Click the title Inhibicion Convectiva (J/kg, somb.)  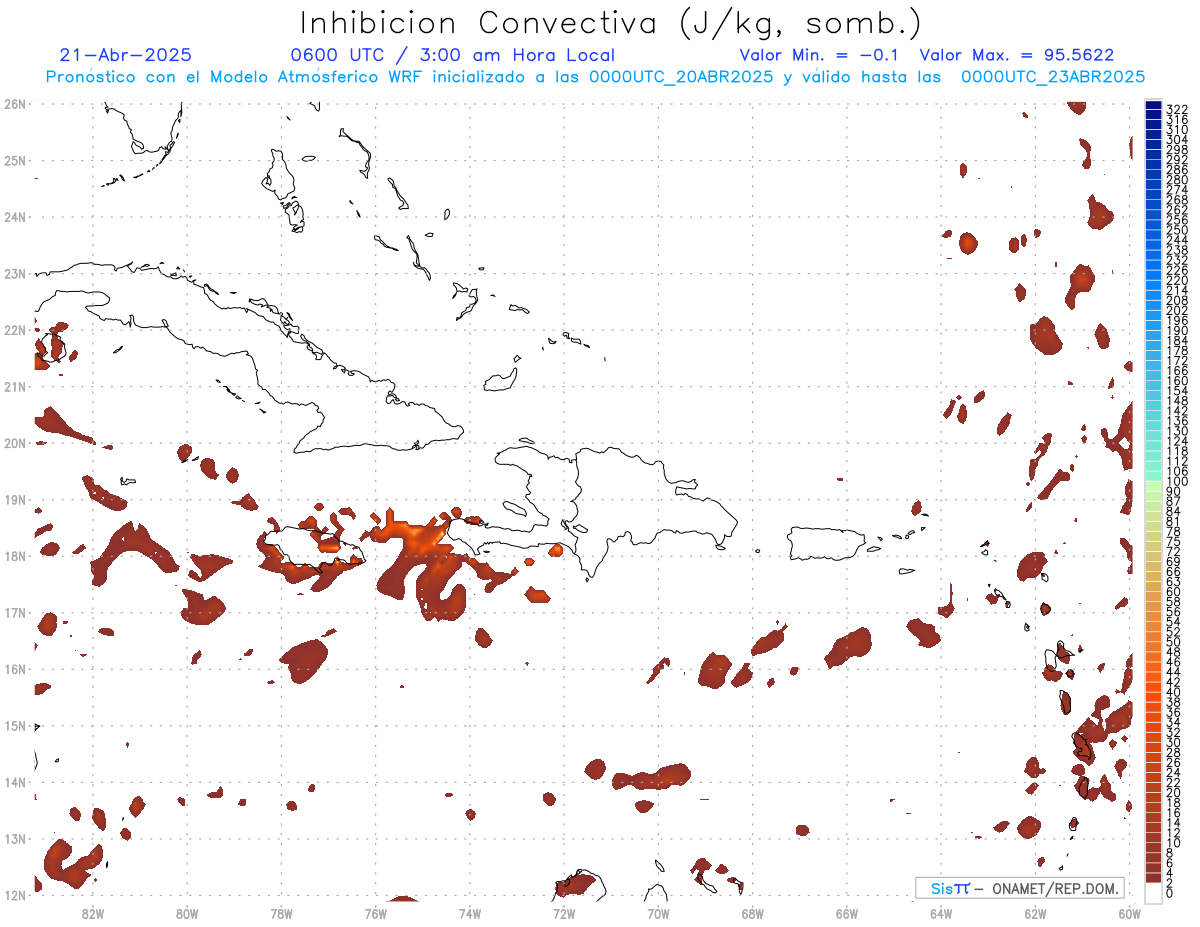tap(611, 23)
